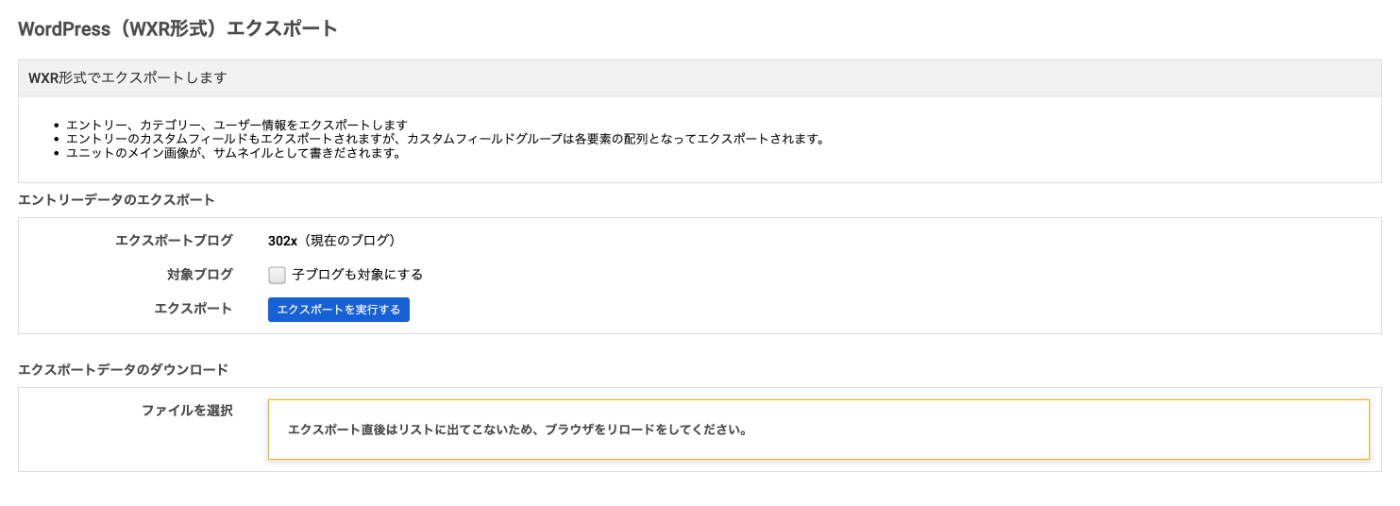Click the WXR形式でエクスポートします panel header

pos(127,78)
